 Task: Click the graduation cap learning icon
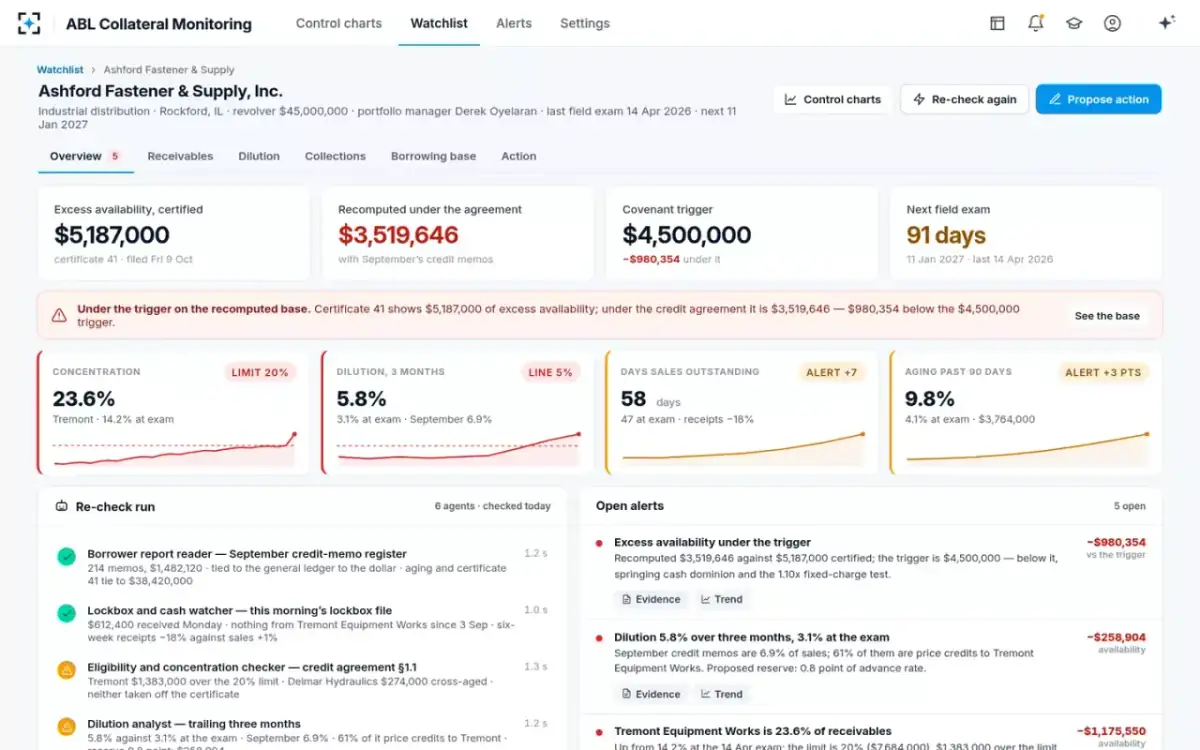pos(1074,23)
